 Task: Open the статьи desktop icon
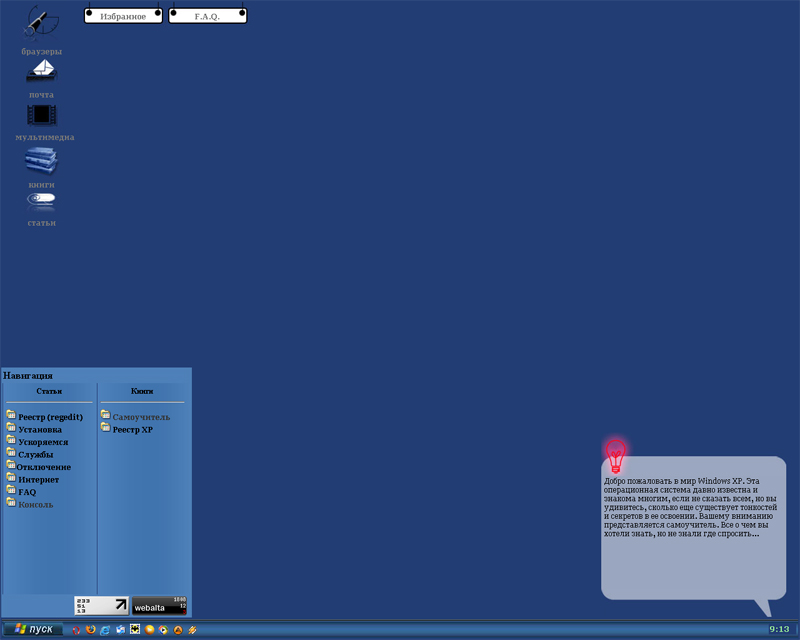[x=41, y=201]
